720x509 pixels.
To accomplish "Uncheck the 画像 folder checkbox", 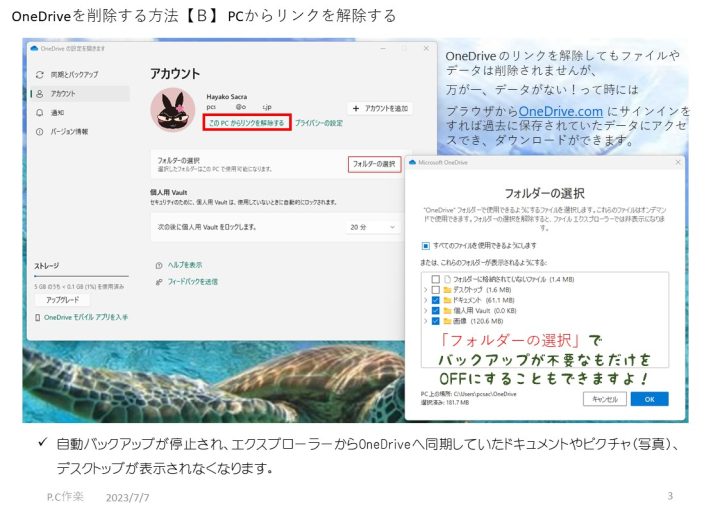I will tap(435, 321).
